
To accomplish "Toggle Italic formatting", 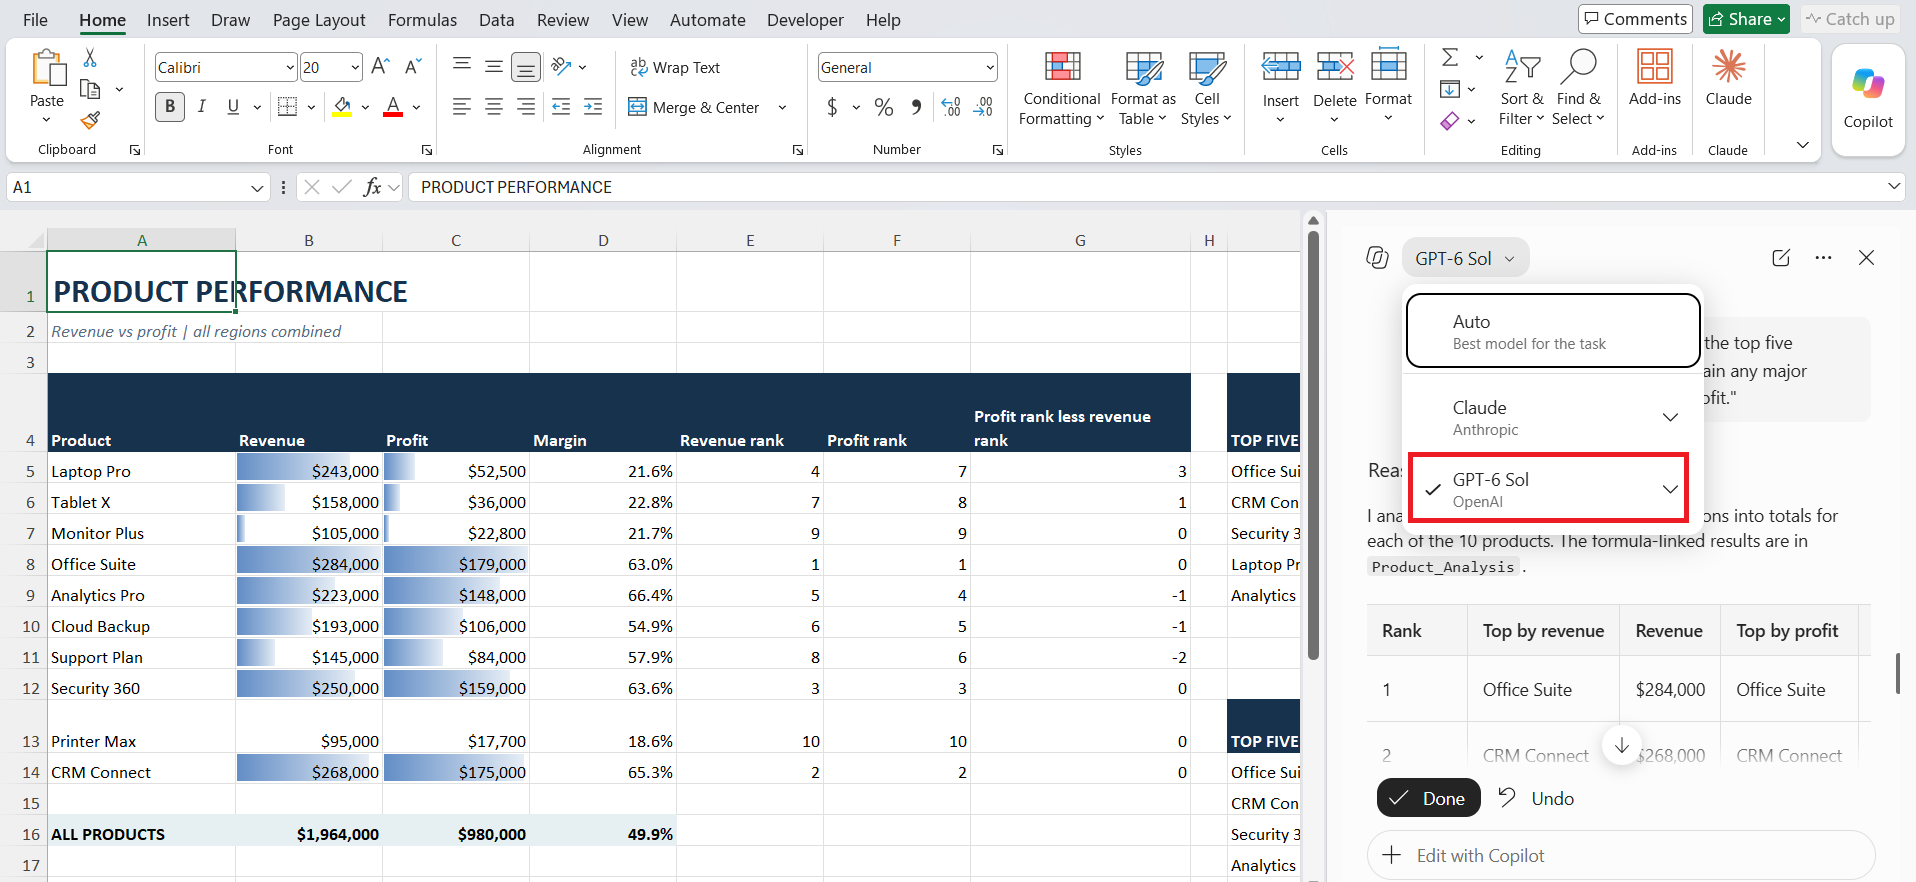I will [202, 106].
